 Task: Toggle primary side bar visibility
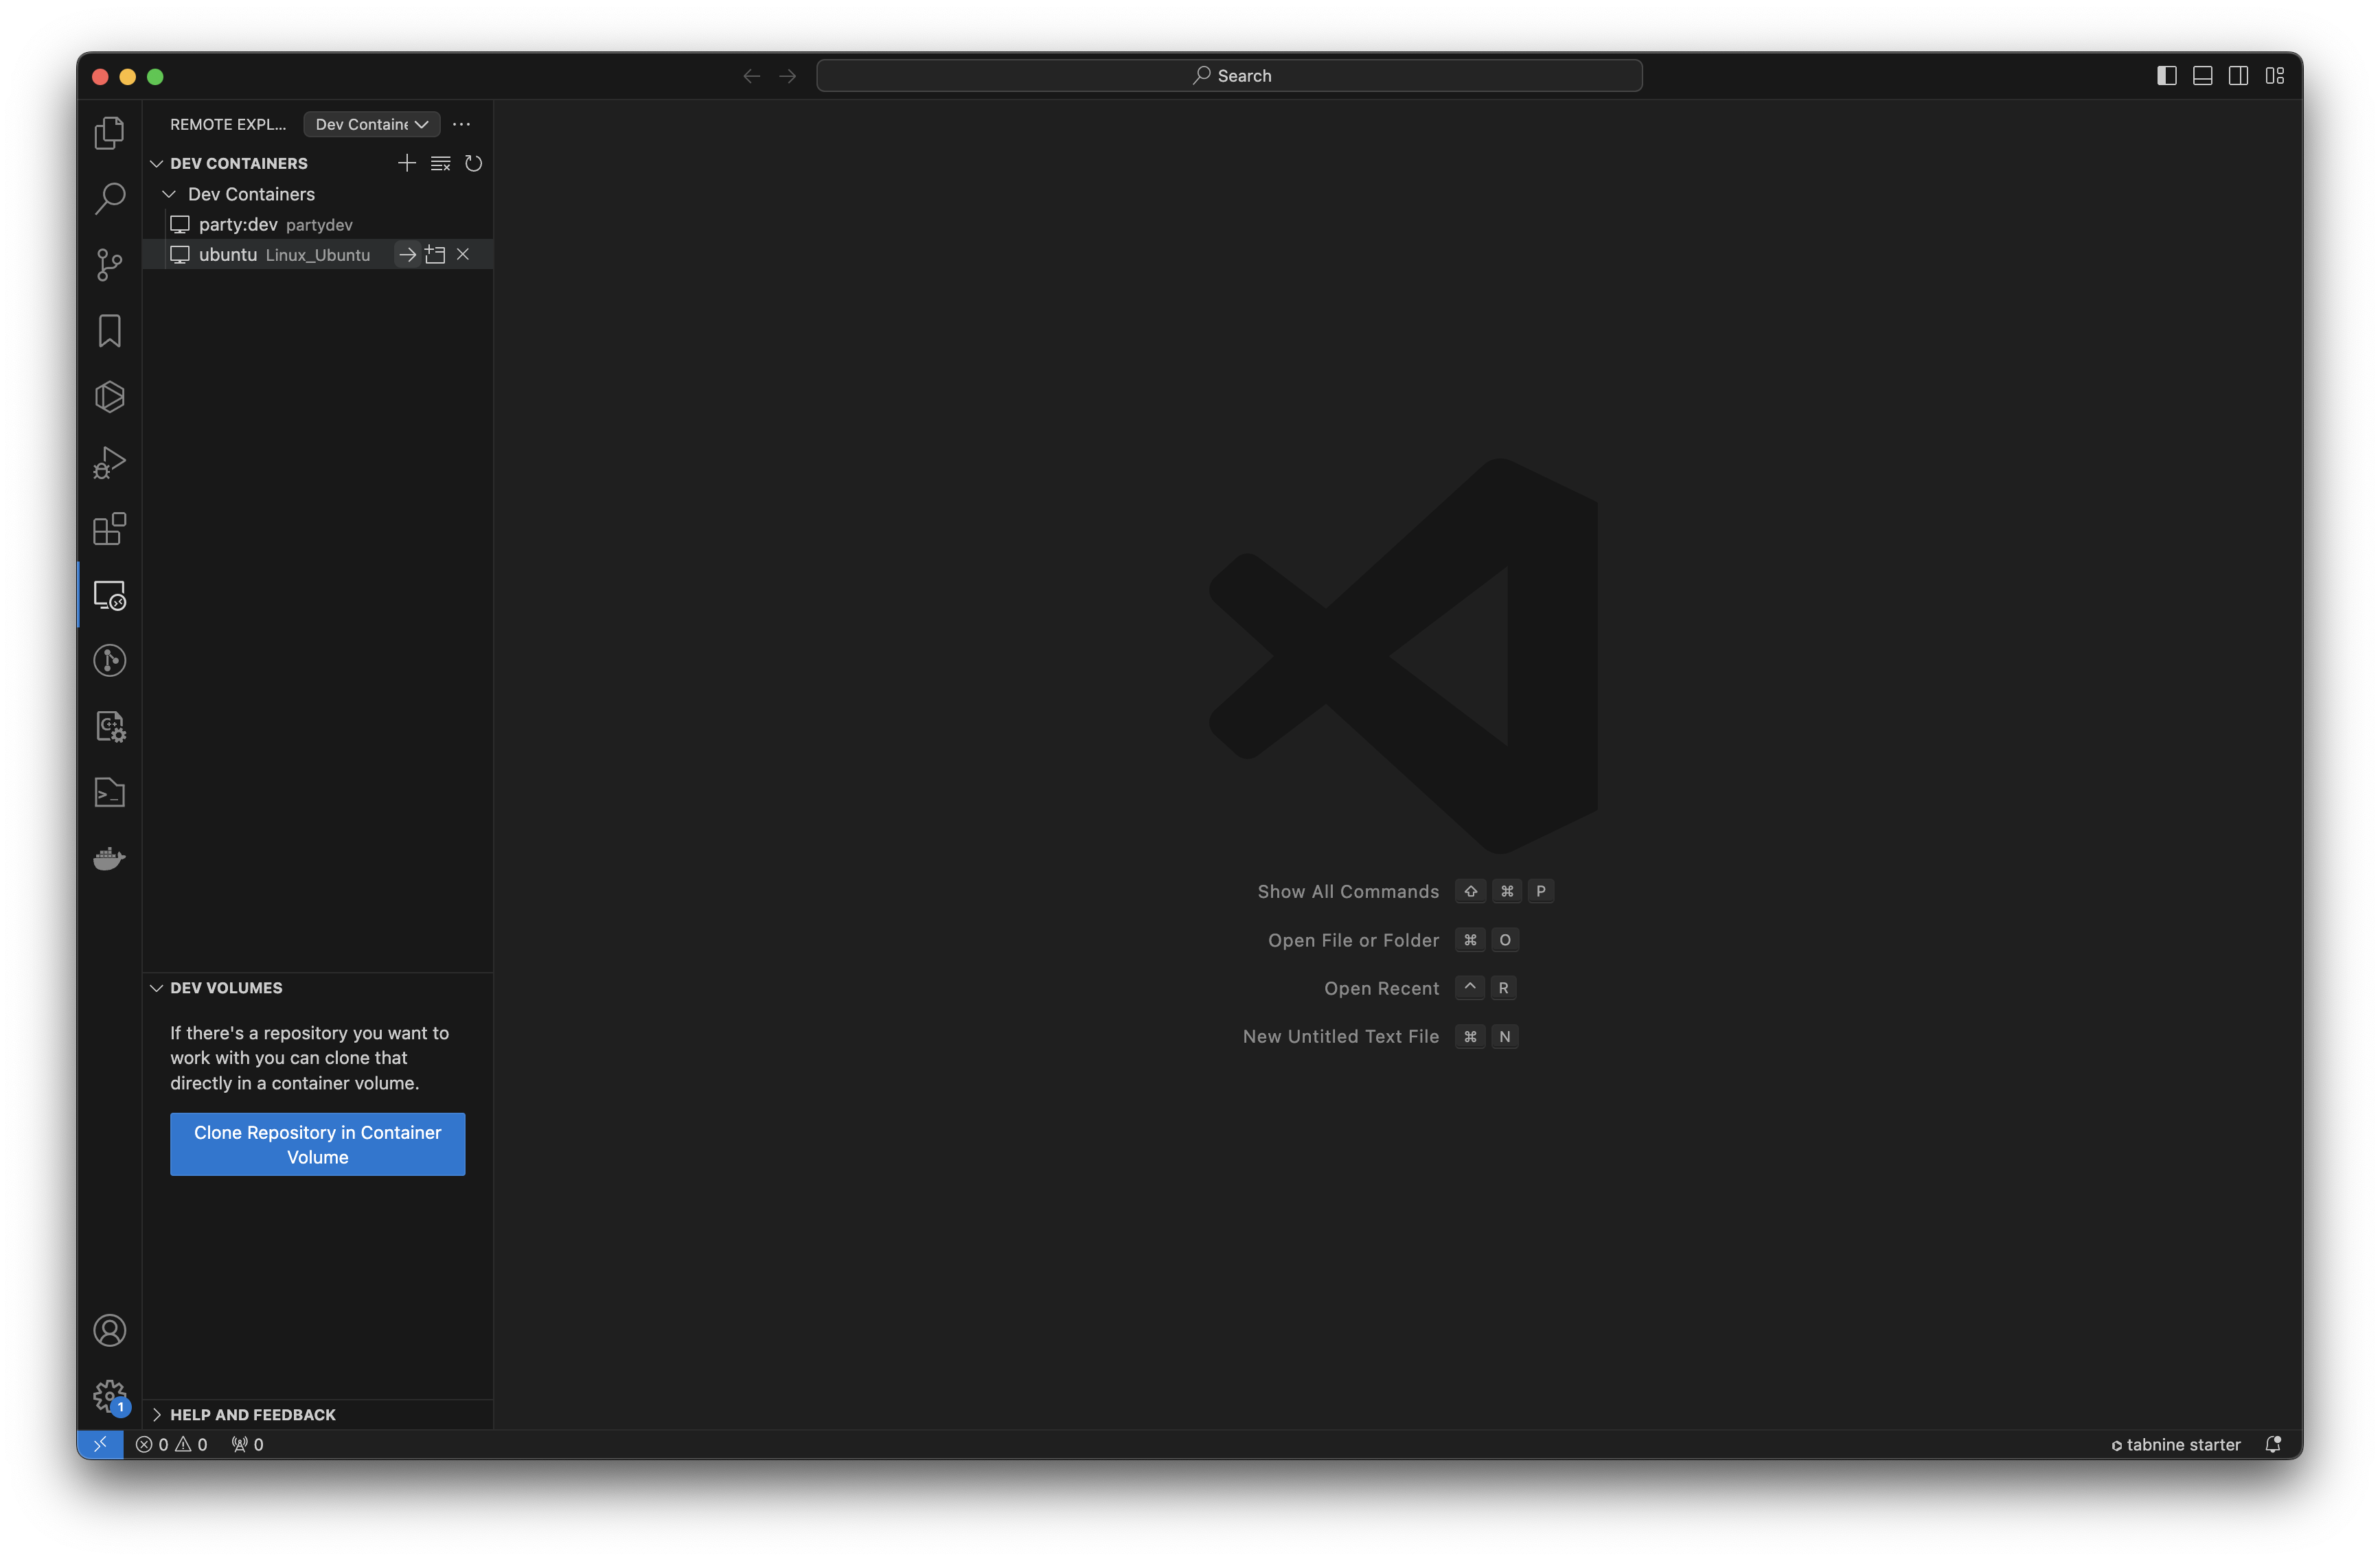click(2167, 76)
